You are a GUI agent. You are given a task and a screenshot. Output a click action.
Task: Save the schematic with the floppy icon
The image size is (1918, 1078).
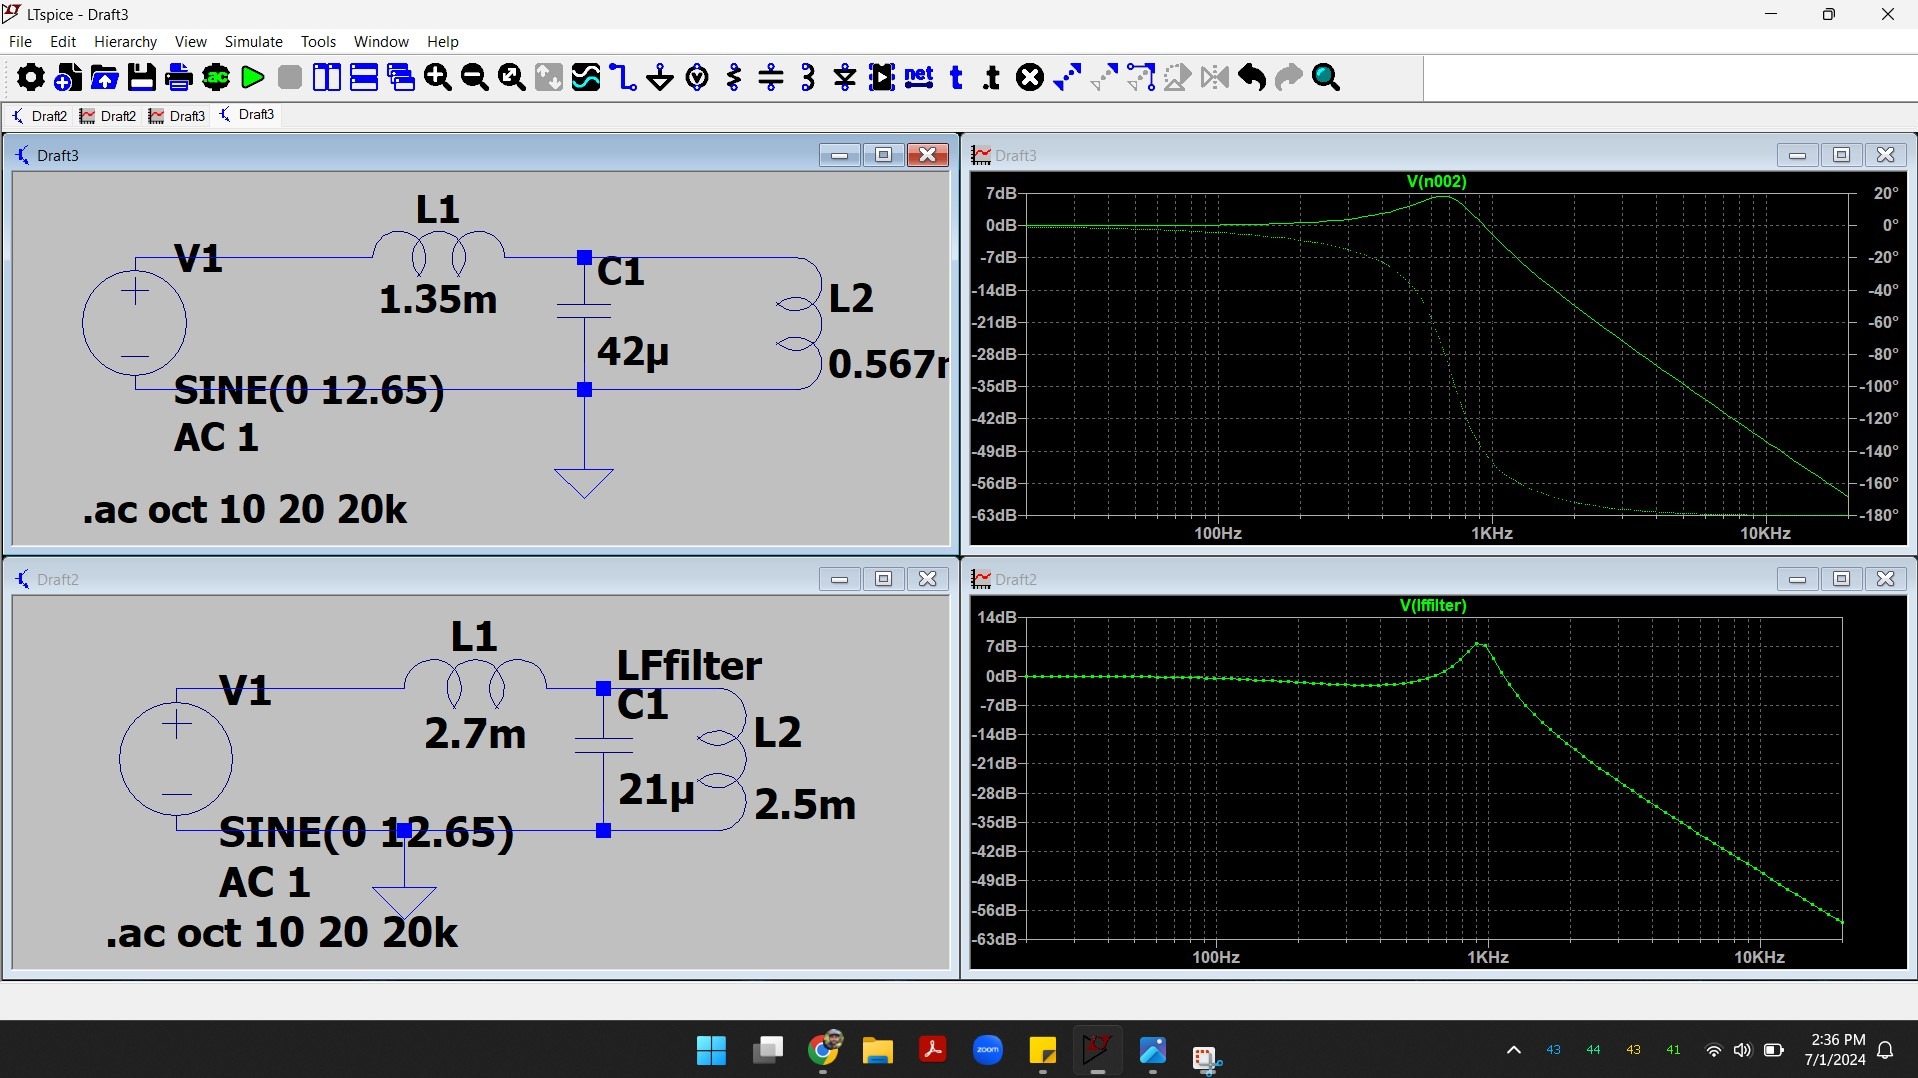(x=142, y=77)
